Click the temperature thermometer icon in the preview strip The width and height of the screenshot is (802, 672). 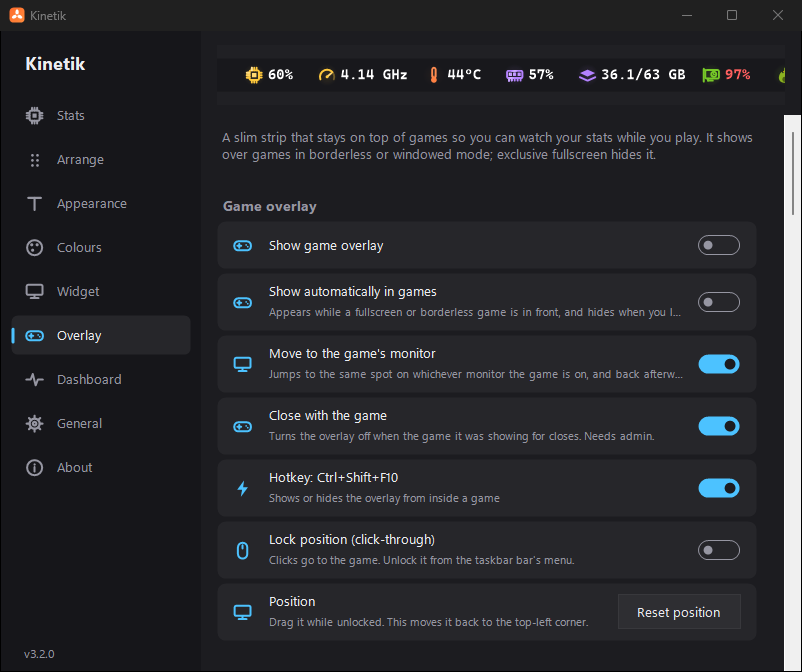[x=434, y=75]
